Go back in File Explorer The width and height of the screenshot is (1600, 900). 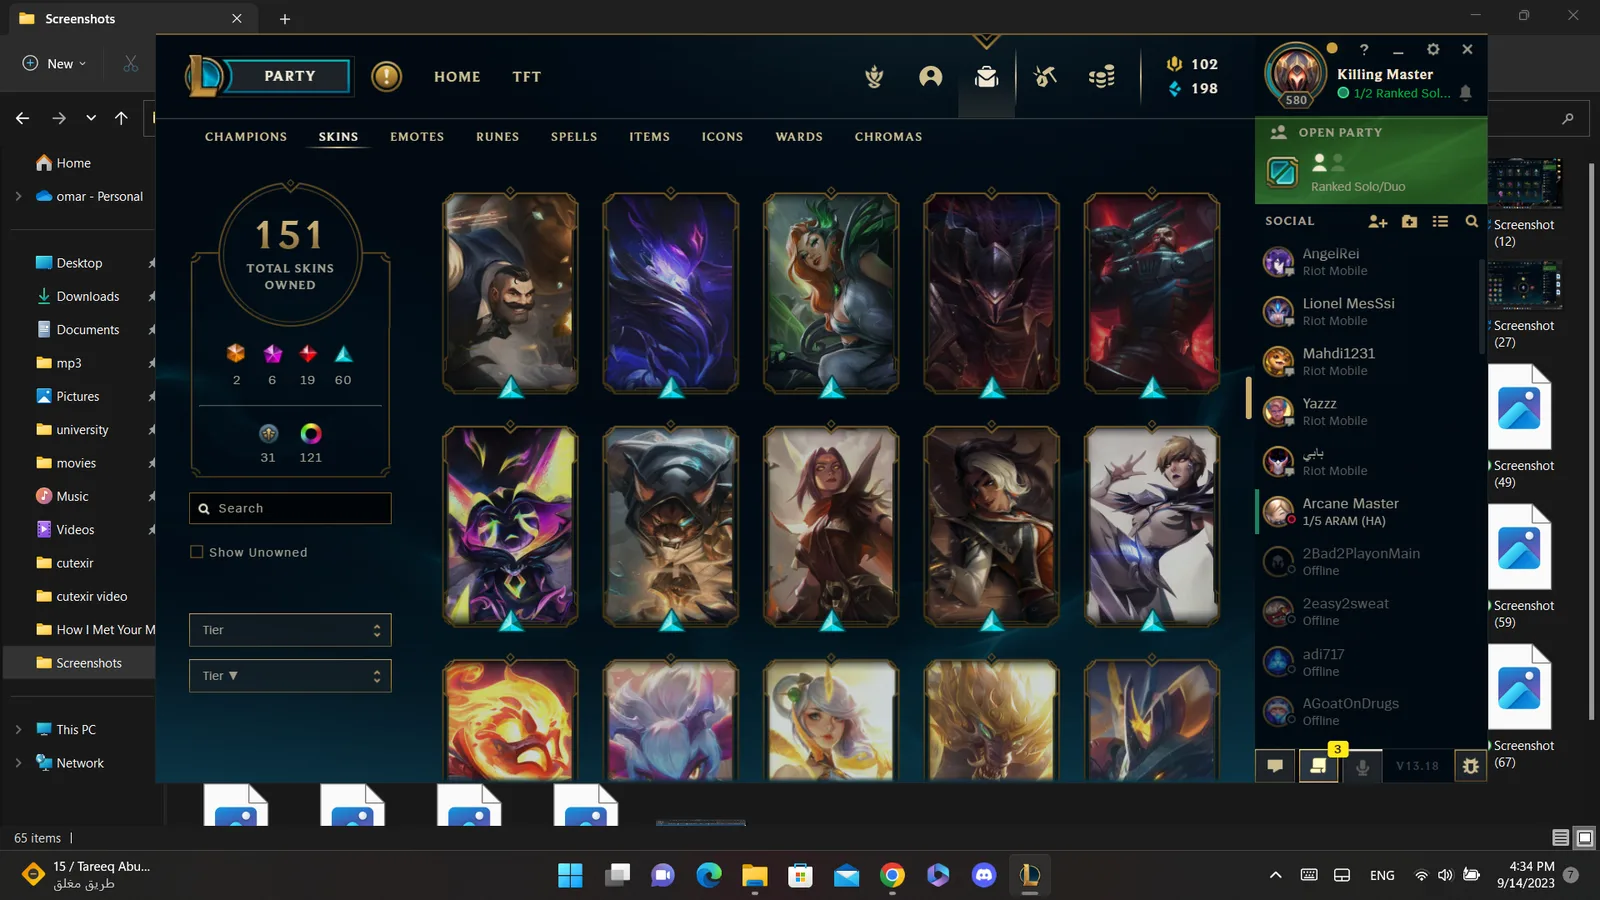click(22, 118)
